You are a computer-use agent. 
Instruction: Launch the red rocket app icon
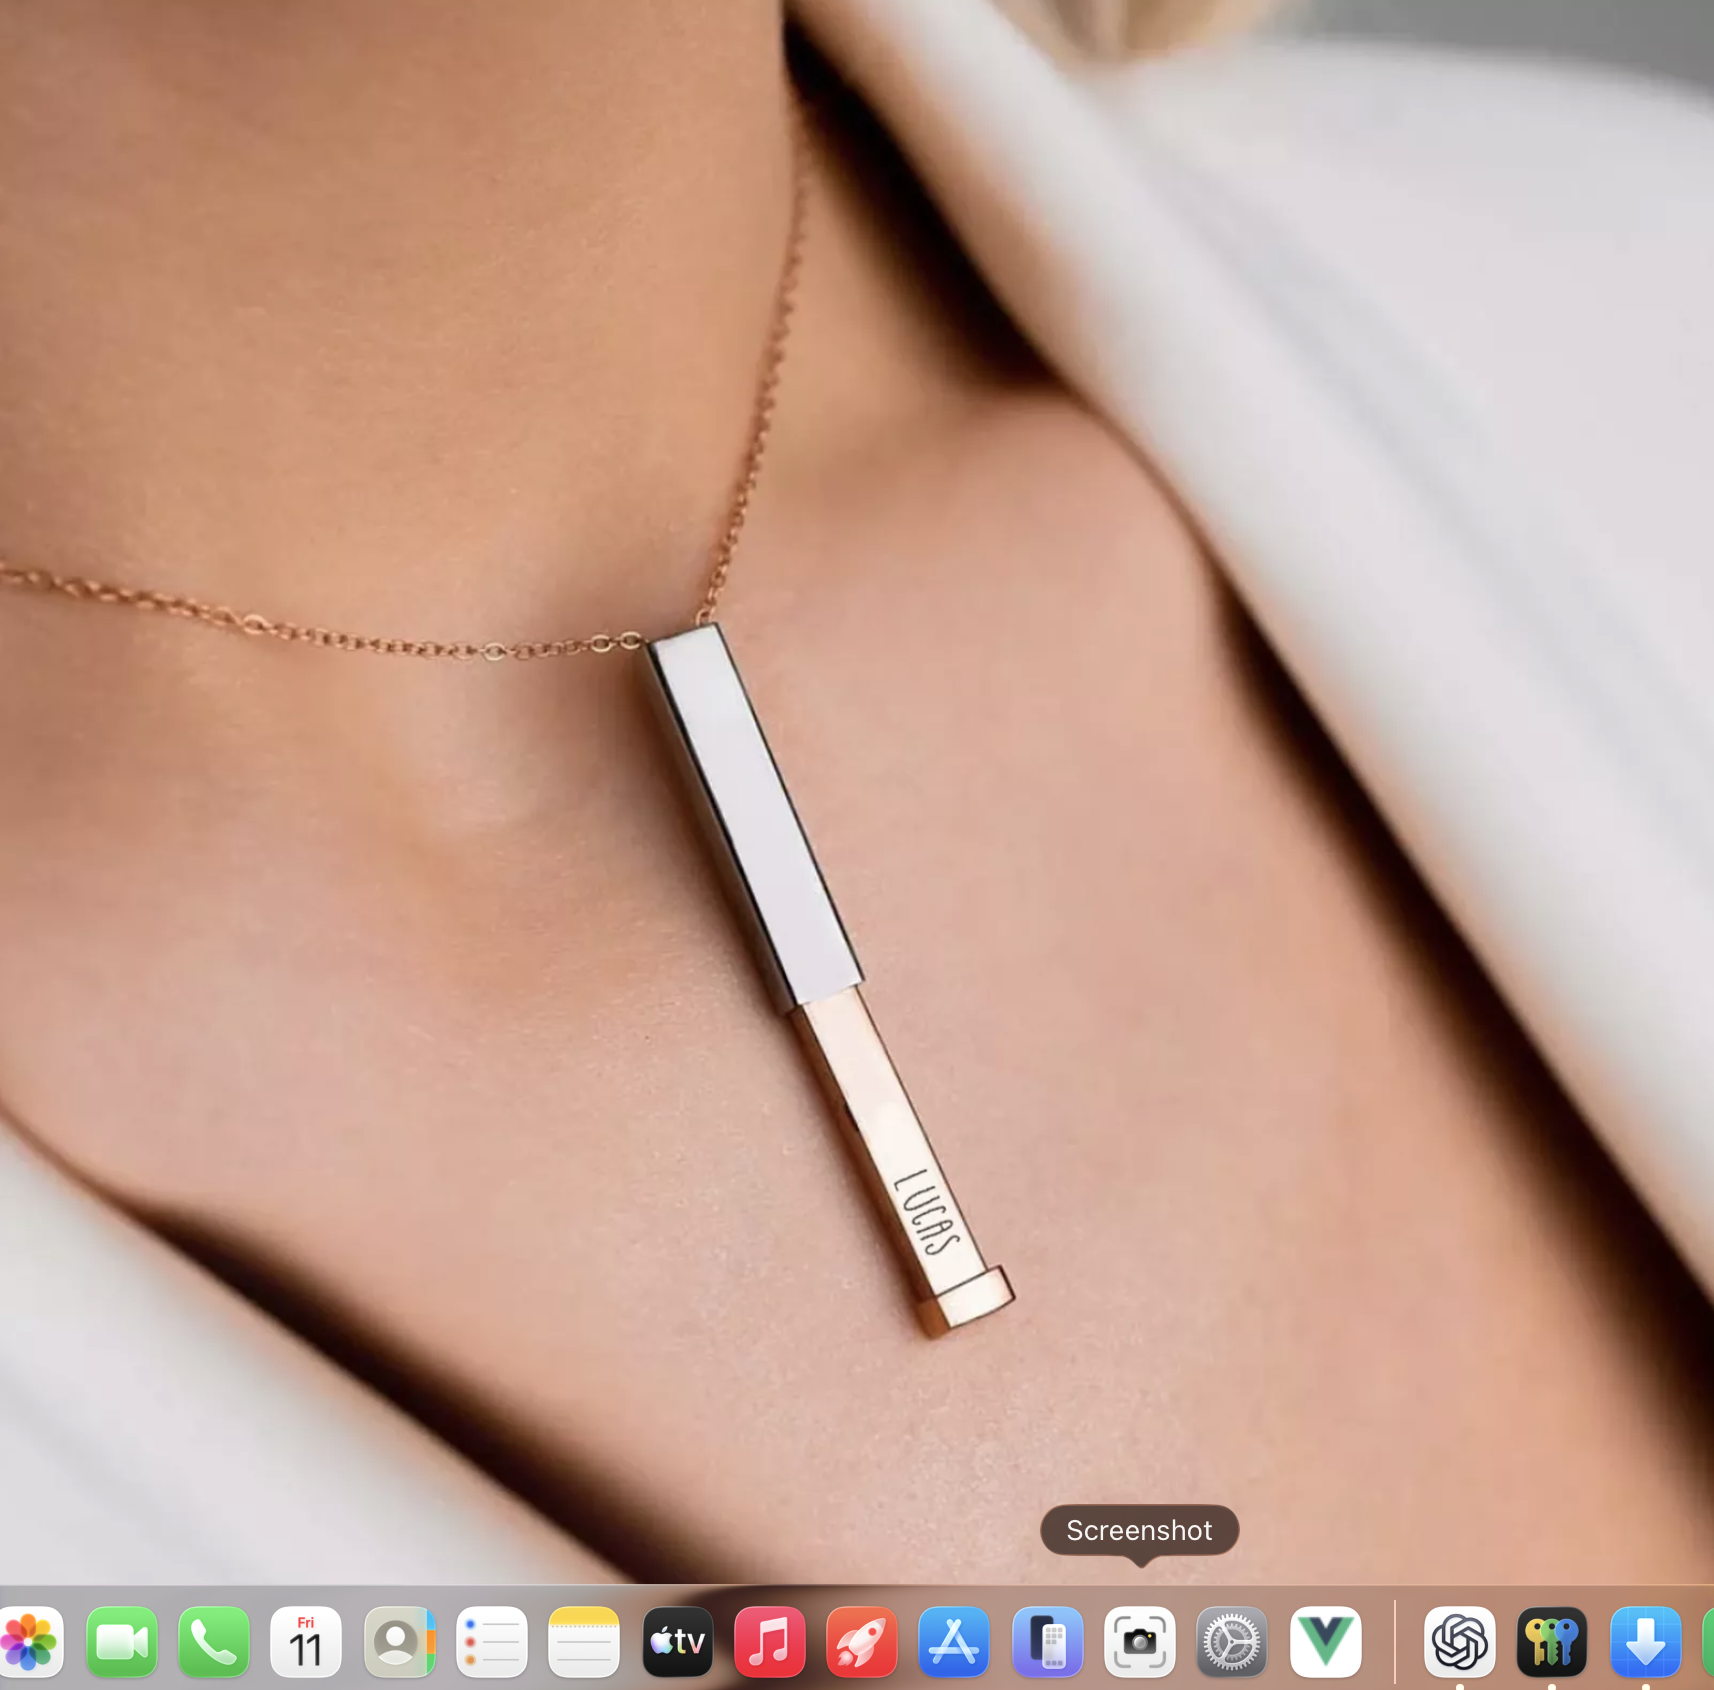tap(862, 1642)
